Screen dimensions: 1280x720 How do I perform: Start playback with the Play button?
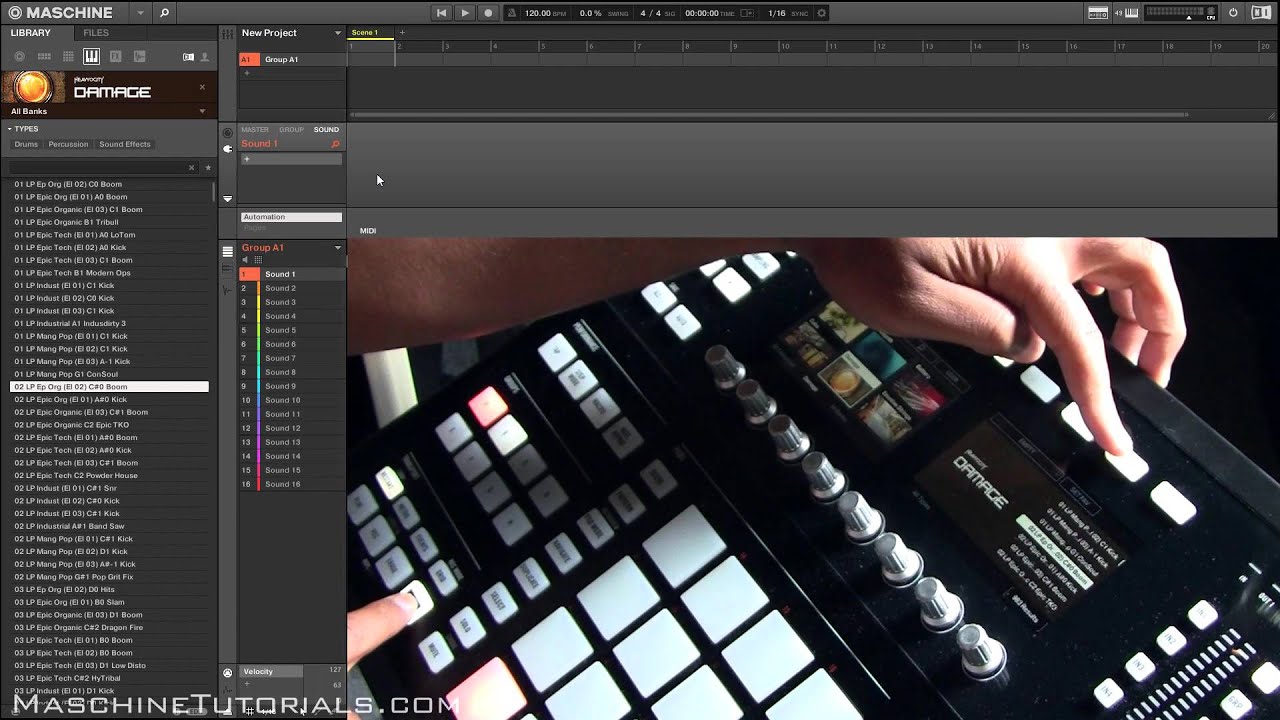[465, 13]
